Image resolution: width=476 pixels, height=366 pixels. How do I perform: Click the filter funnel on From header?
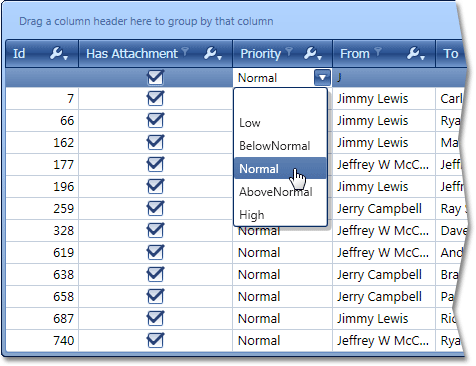click(x=377, y=52)
